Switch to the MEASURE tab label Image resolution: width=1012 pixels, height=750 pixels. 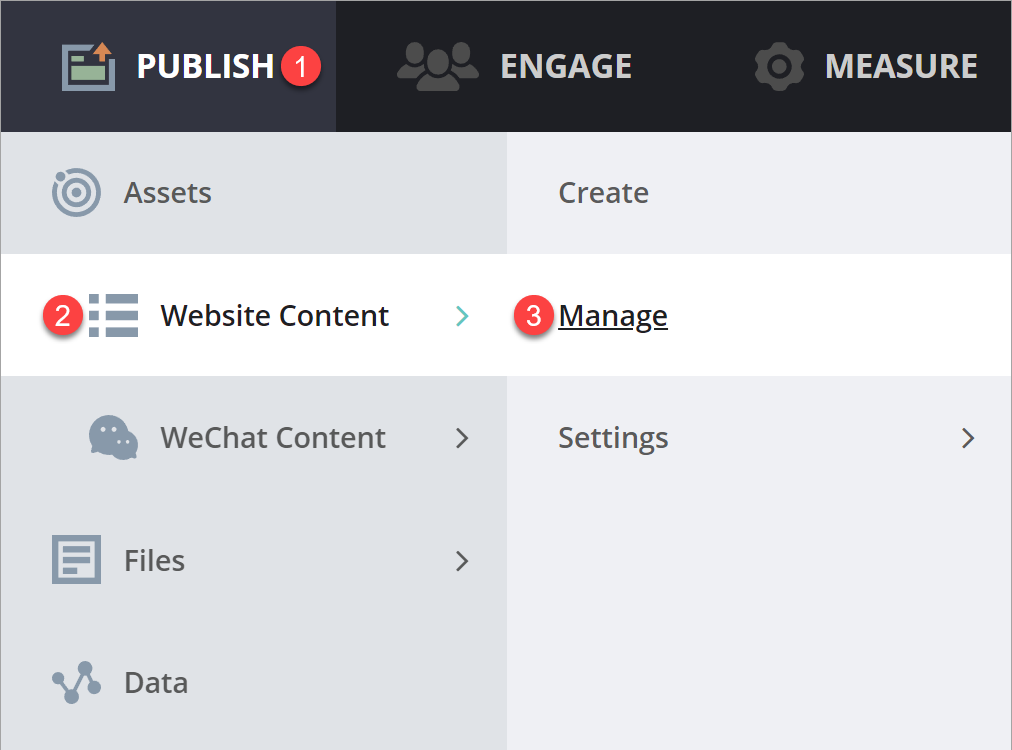[901, 66]
